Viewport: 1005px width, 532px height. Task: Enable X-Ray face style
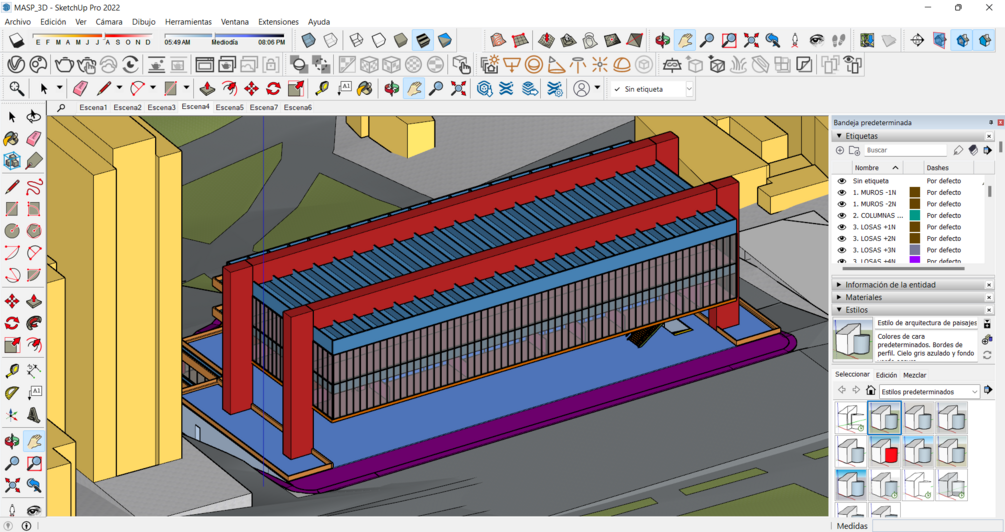pyautogui.click(x=308, y=40)
